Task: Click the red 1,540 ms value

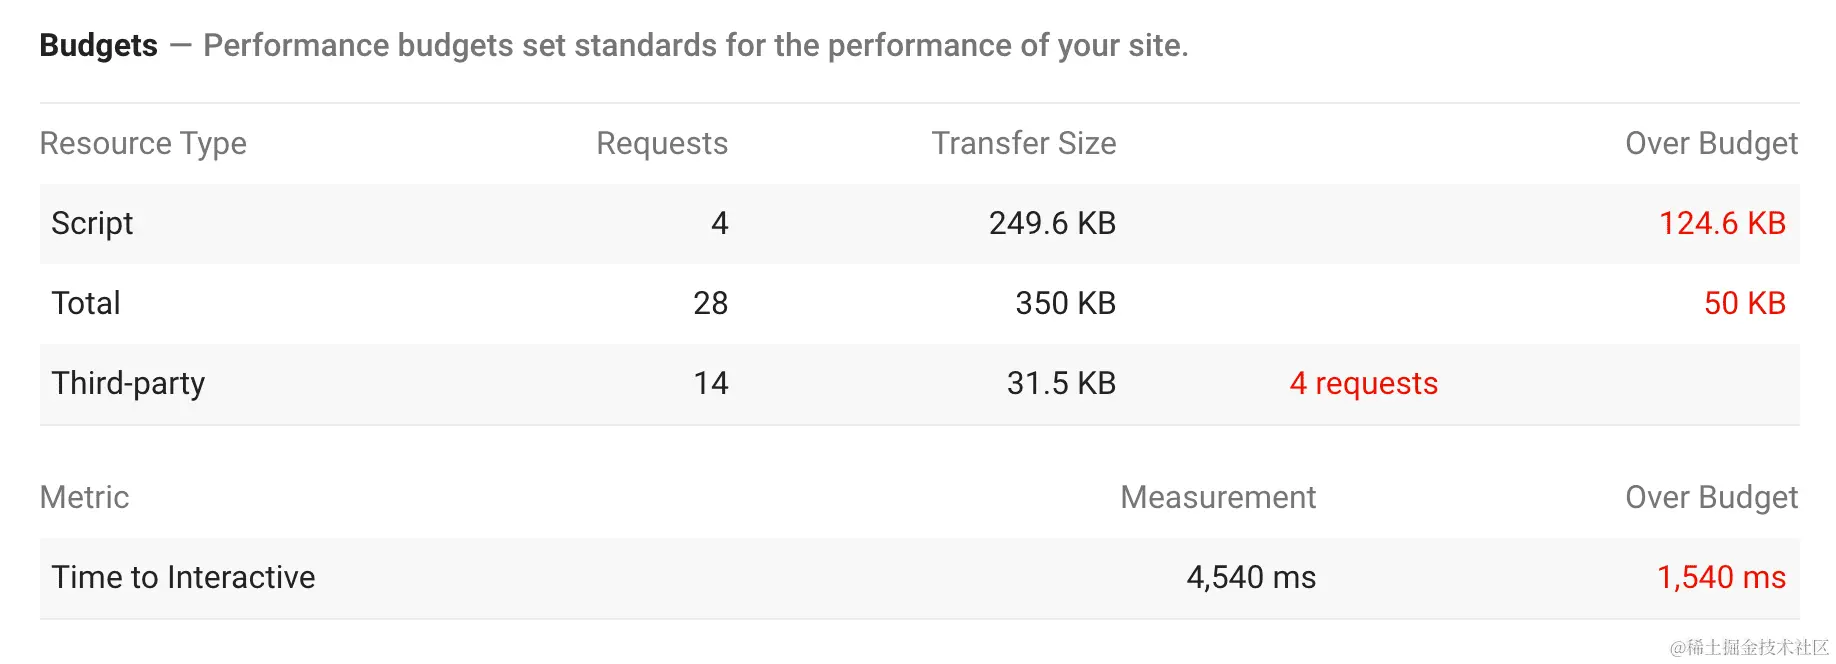Action: 1720,578
